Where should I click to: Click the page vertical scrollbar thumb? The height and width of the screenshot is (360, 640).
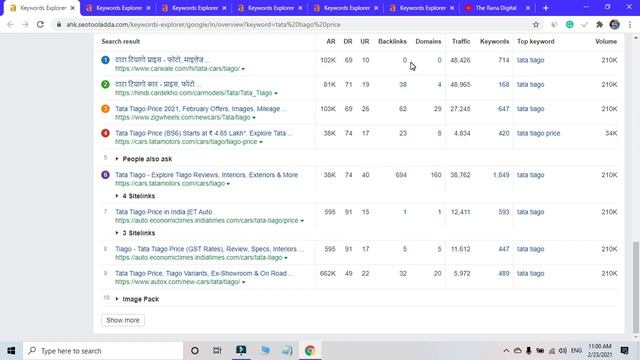point(636,287)
